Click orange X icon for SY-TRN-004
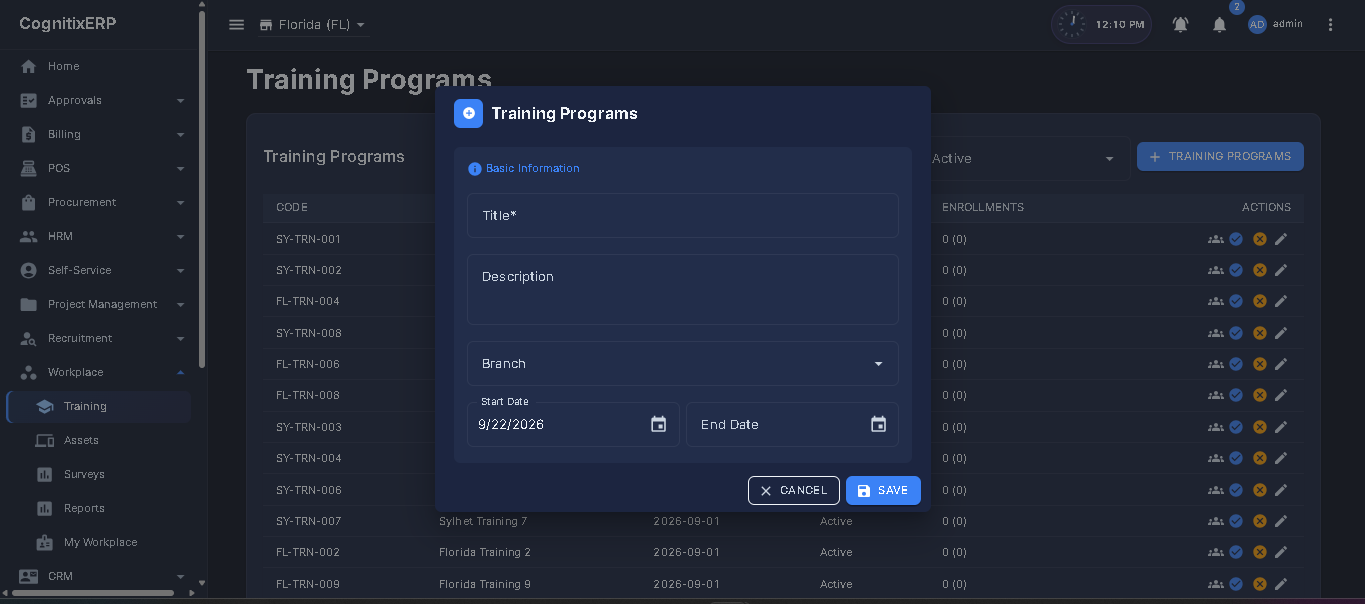The height and width of the screenshot is (604, 1365). (1260, 458)
